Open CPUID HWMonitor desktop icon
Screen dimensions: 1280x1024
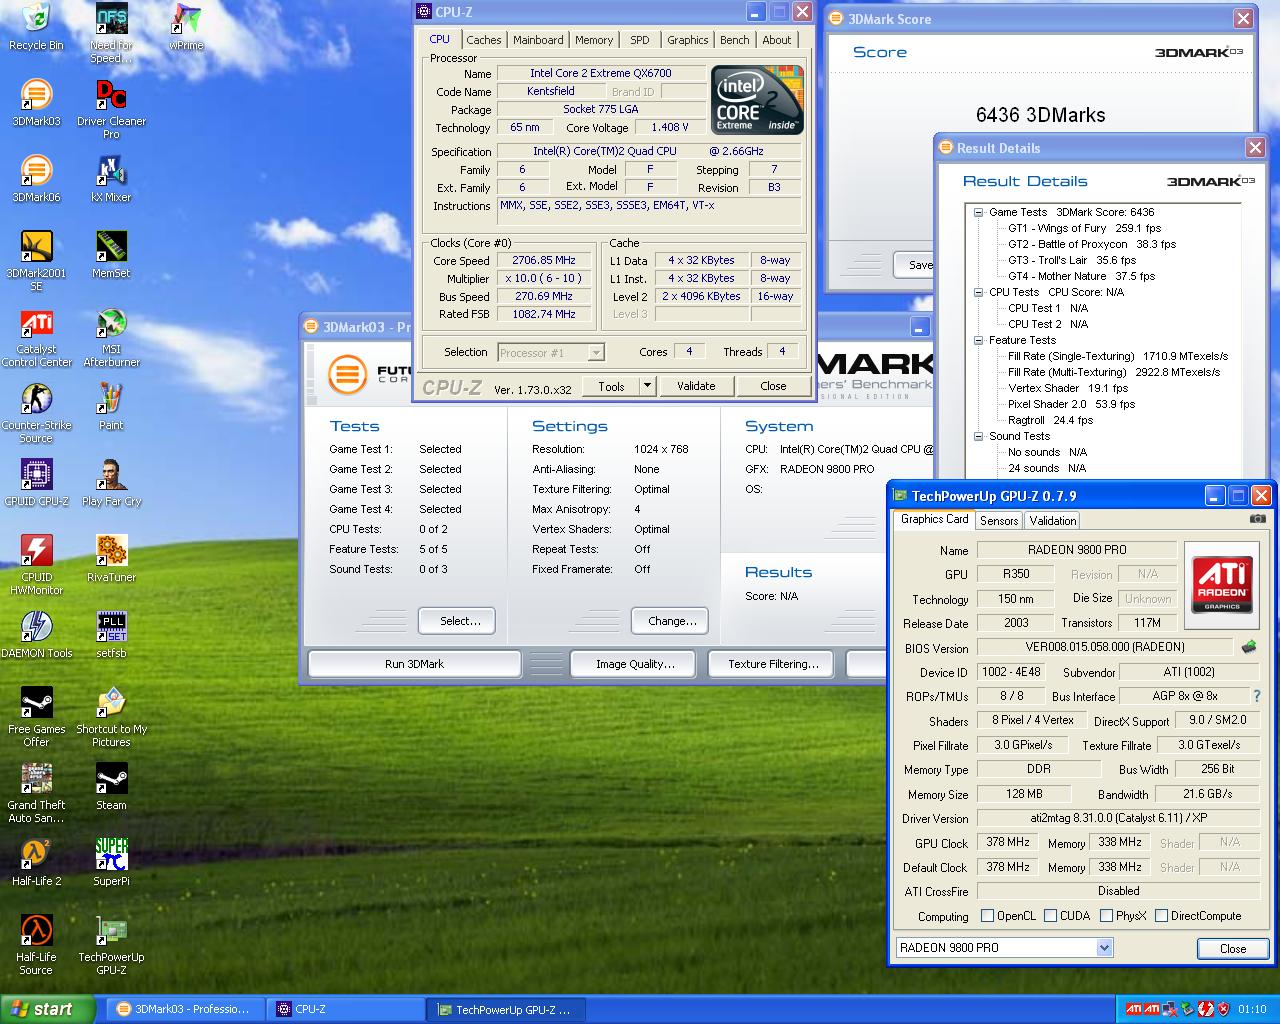(36, 565)
